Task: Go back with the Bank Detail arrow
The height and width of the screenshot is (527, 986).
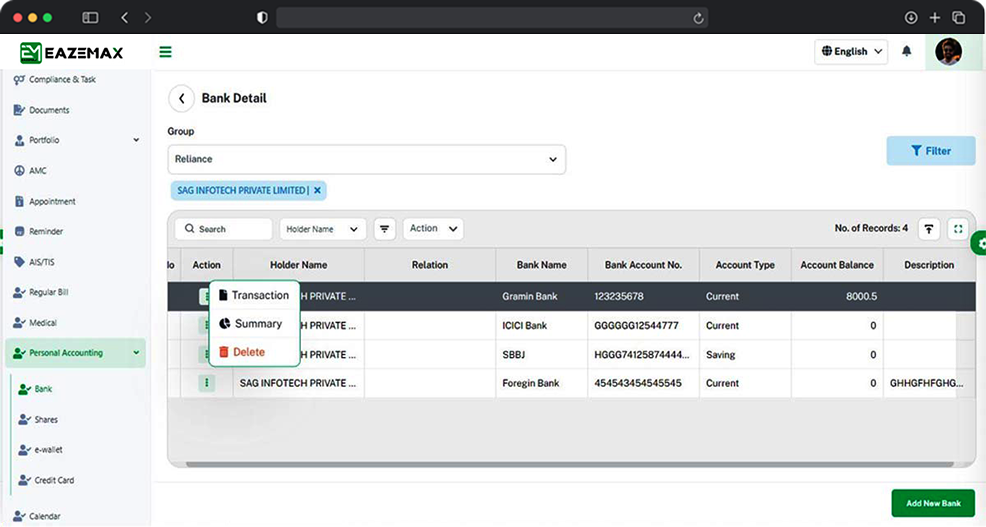Action: pos(181,99)
